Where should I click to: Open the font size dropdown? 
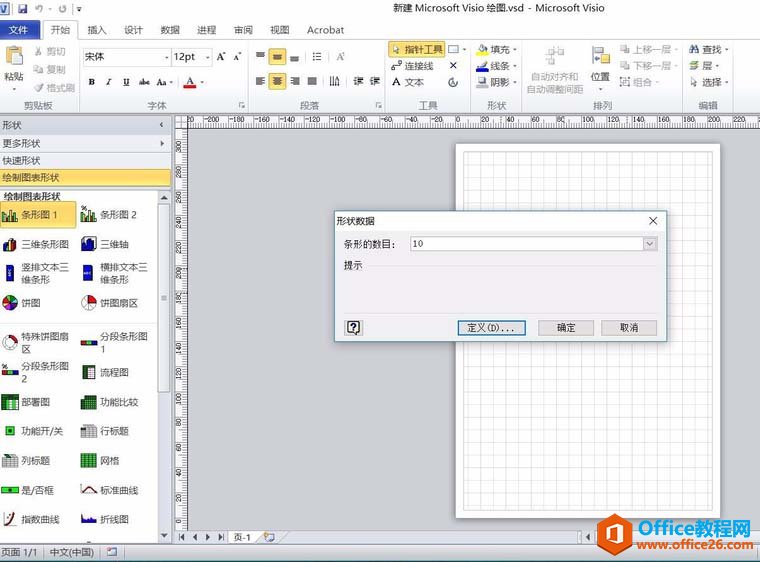(206, 57)
